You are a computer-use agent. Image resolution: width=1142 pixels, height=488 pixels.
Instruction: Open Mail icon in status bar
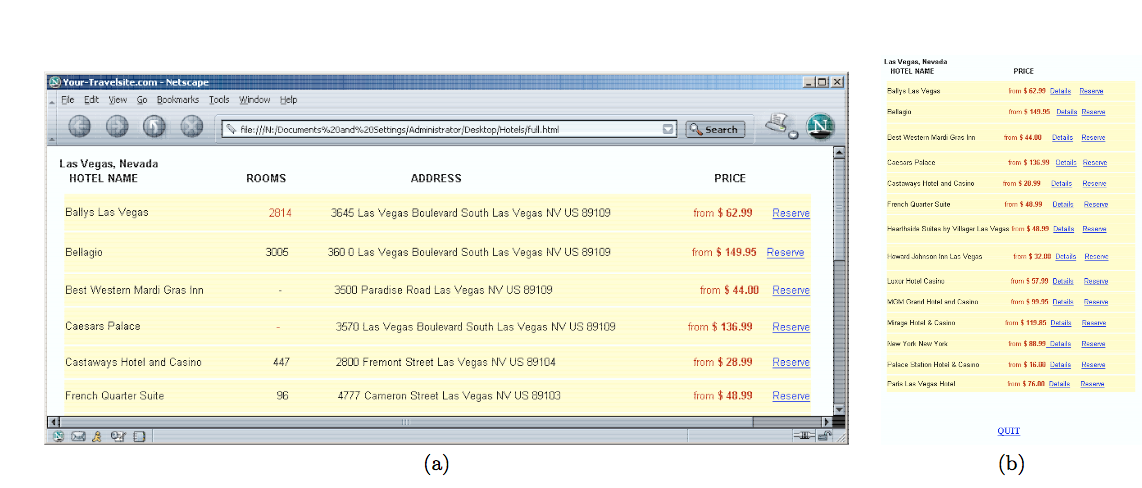point(78,436)
